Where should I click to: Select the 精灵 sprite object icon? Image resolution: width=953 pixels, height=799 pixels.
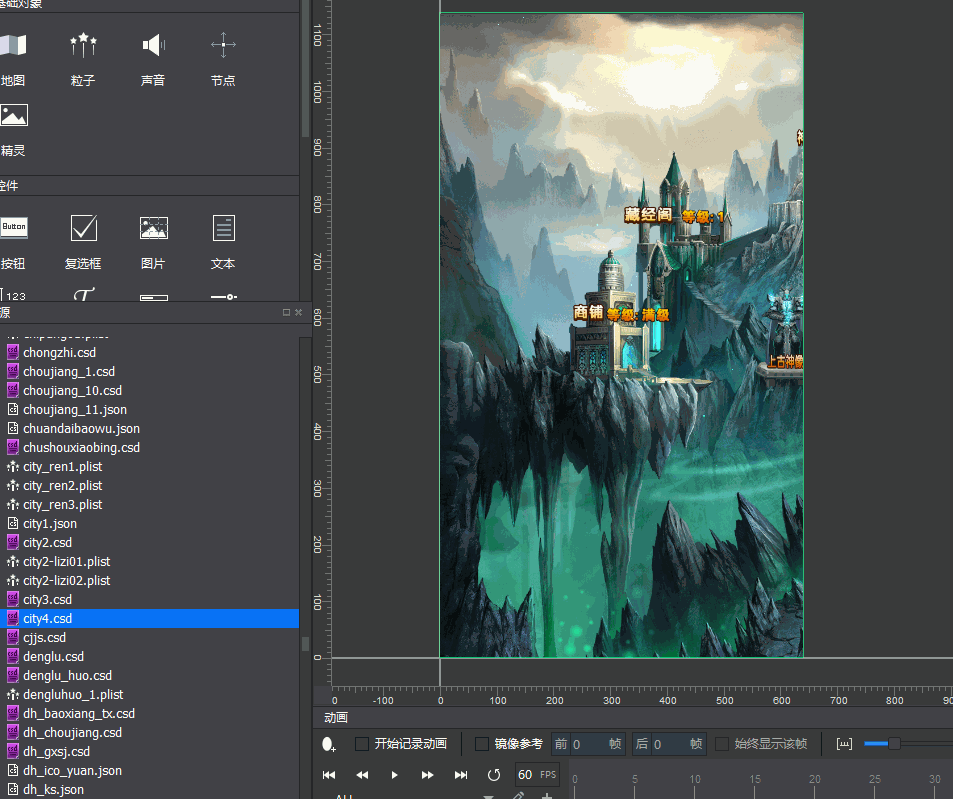coord(13,116)
